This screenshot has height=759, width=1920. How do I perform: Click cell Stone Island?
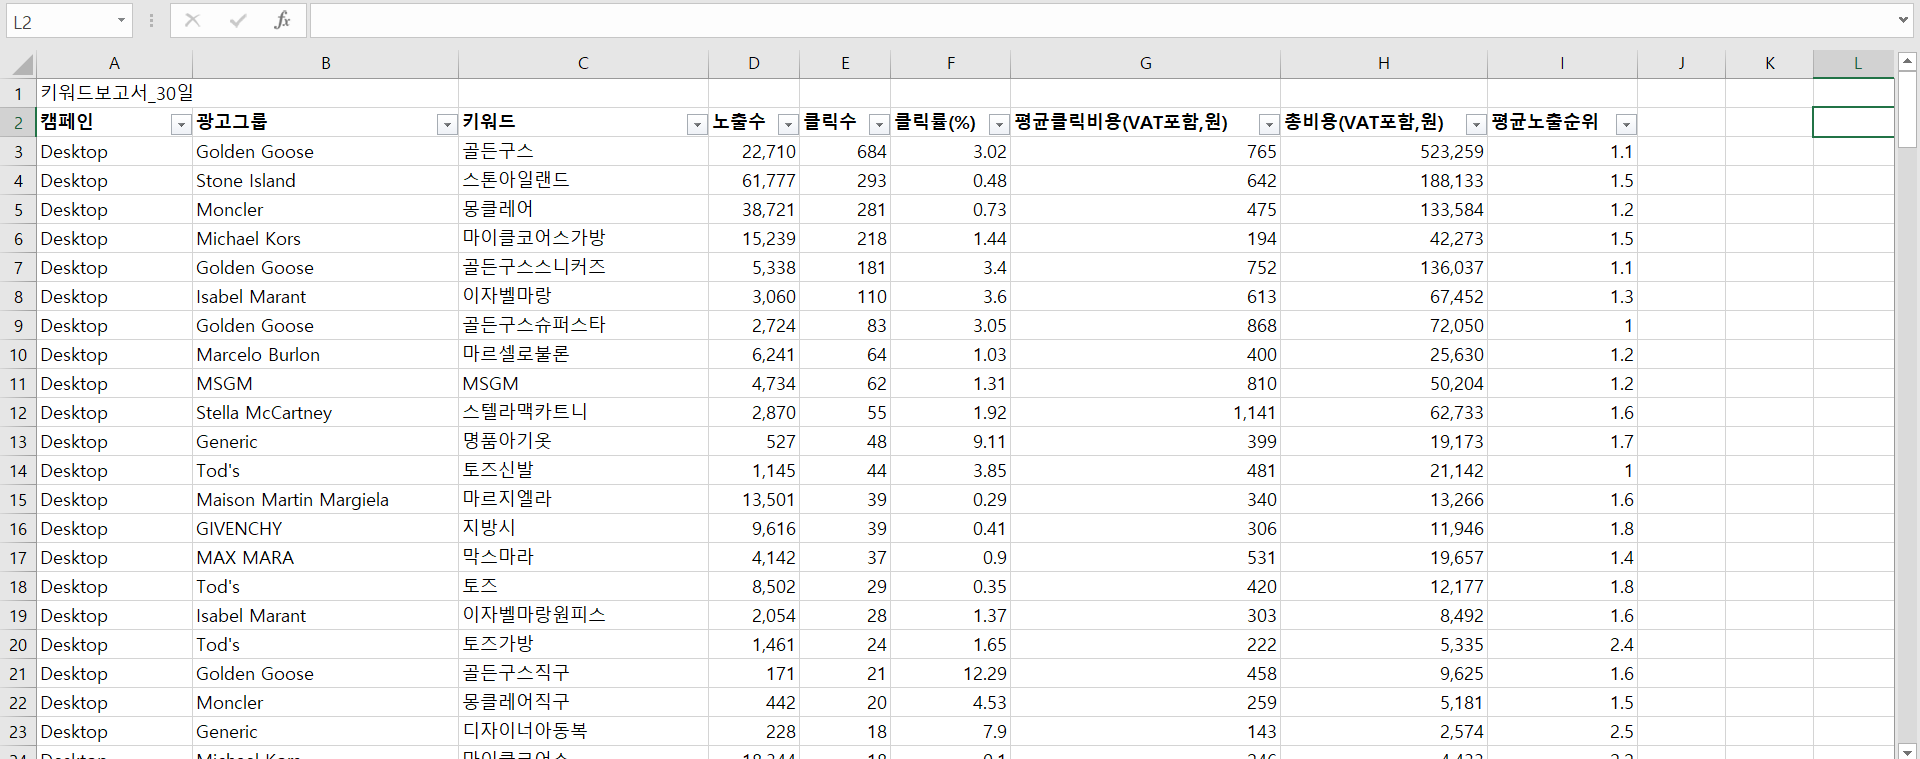coord(326,181)
